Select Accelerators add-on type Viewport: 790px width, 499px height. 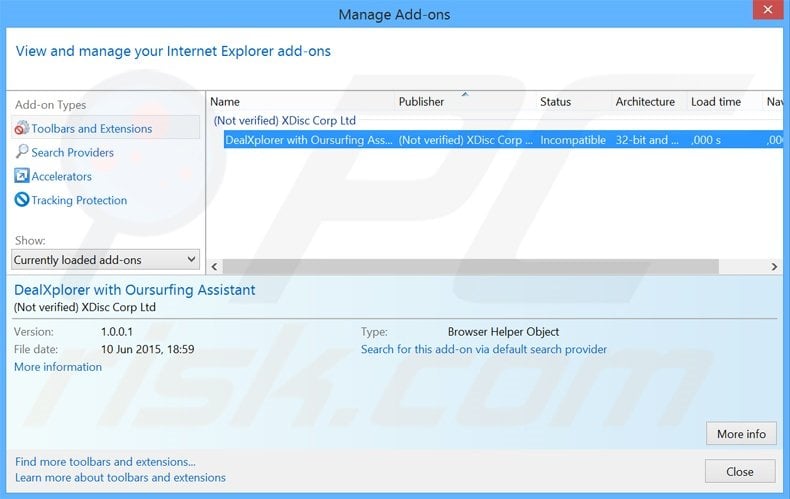coord(61,176)
